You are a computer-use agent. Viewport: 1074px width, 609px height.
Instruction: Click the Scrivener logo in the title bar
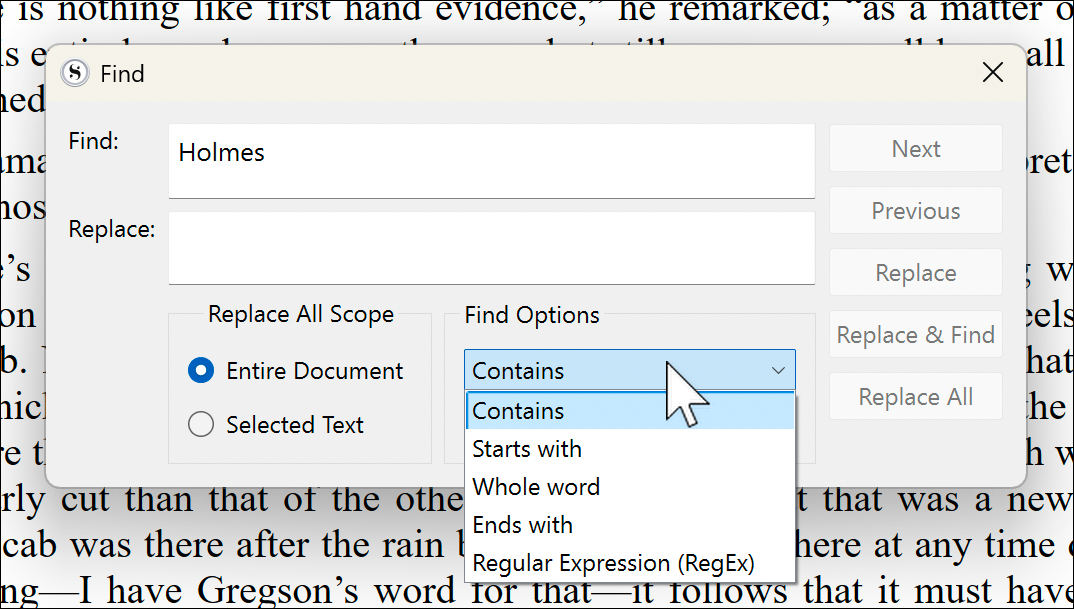[76, 74]
